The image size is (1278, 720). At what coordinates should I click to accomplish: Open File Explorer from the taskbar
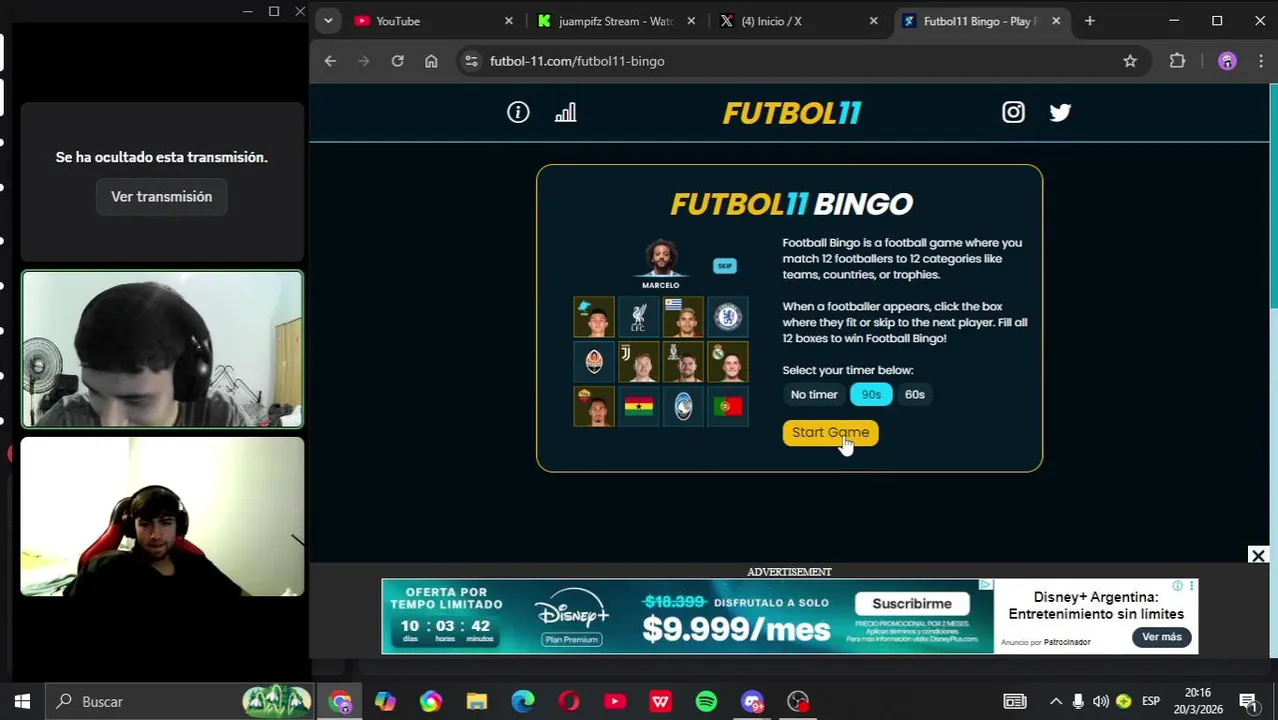point(476,701)
